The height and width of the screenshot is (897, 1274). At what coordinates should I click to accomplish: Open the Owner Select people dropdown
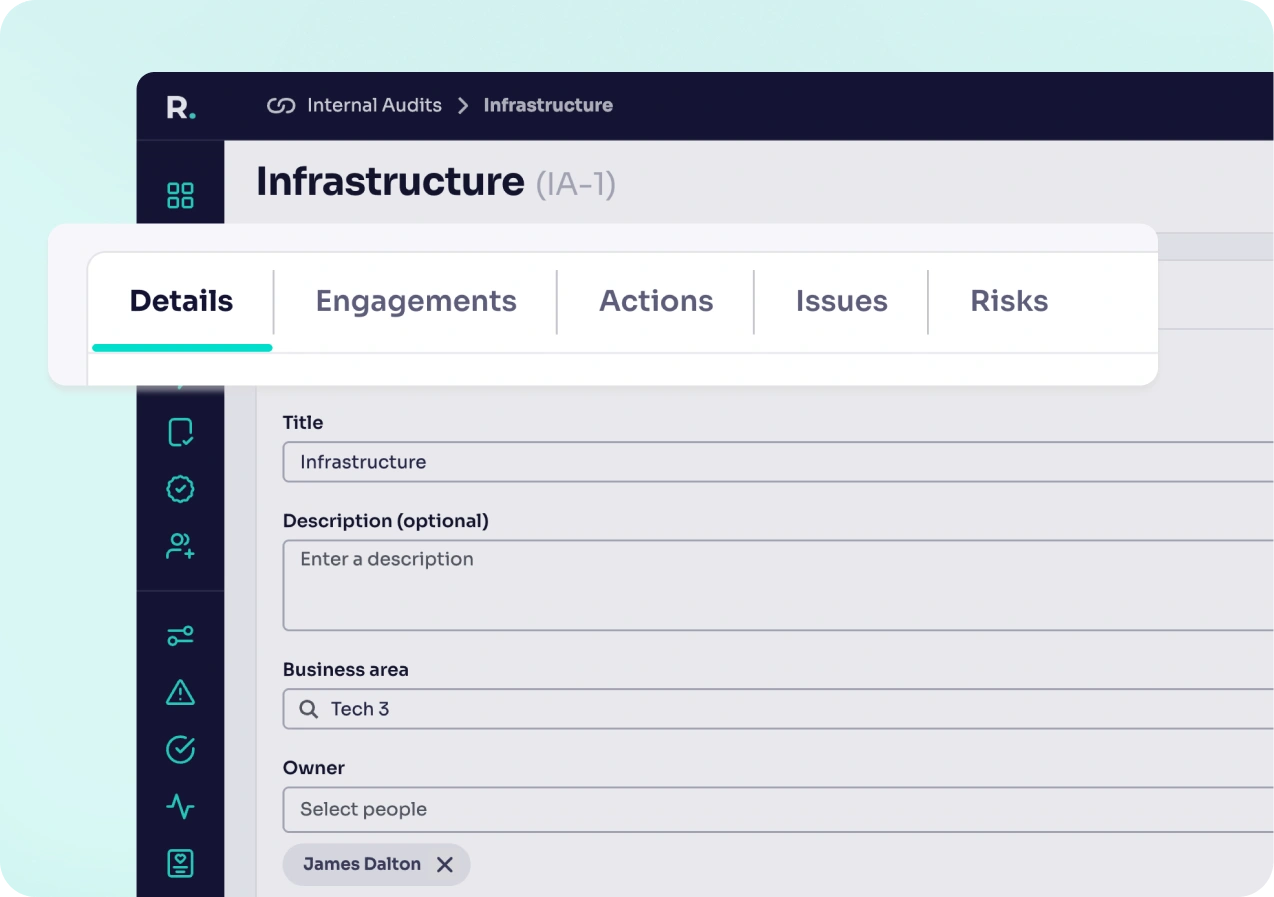pyautogui.click(x=776, y=810)
